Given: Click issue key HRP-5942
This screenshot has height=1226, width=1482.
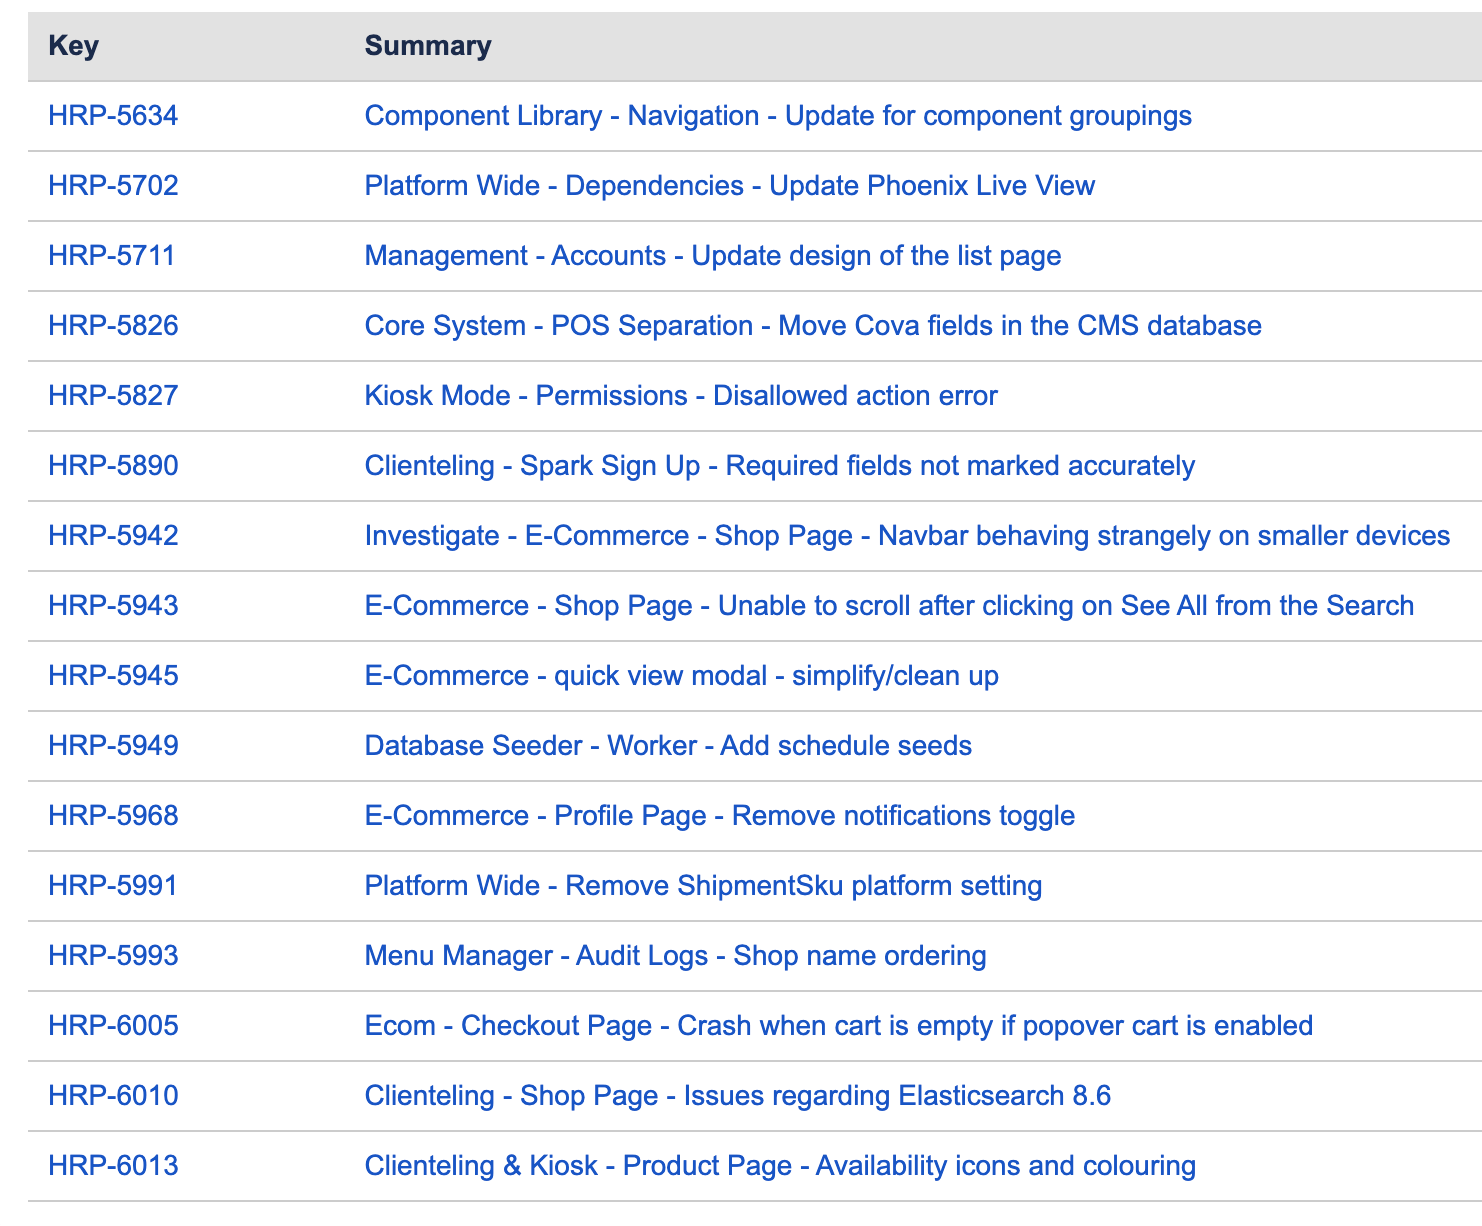Looking at the screenshot, I should point(113,536).
